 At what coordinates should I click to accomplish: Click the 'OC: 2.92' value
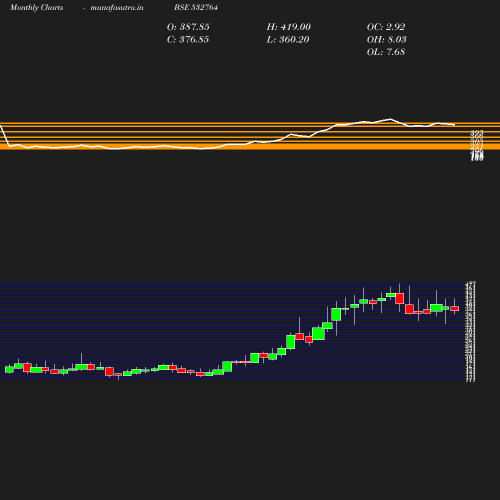coord(386,27)
